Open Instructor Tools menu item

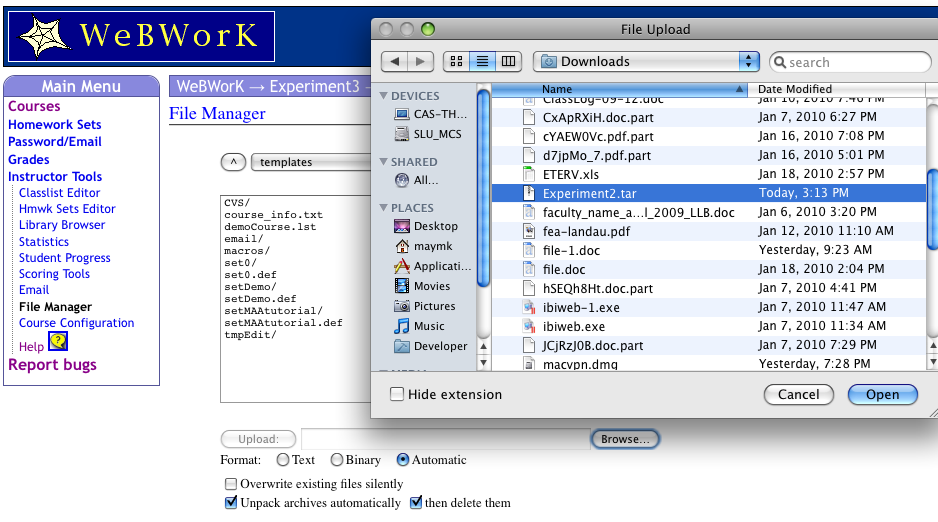click(x=55, y=176)
